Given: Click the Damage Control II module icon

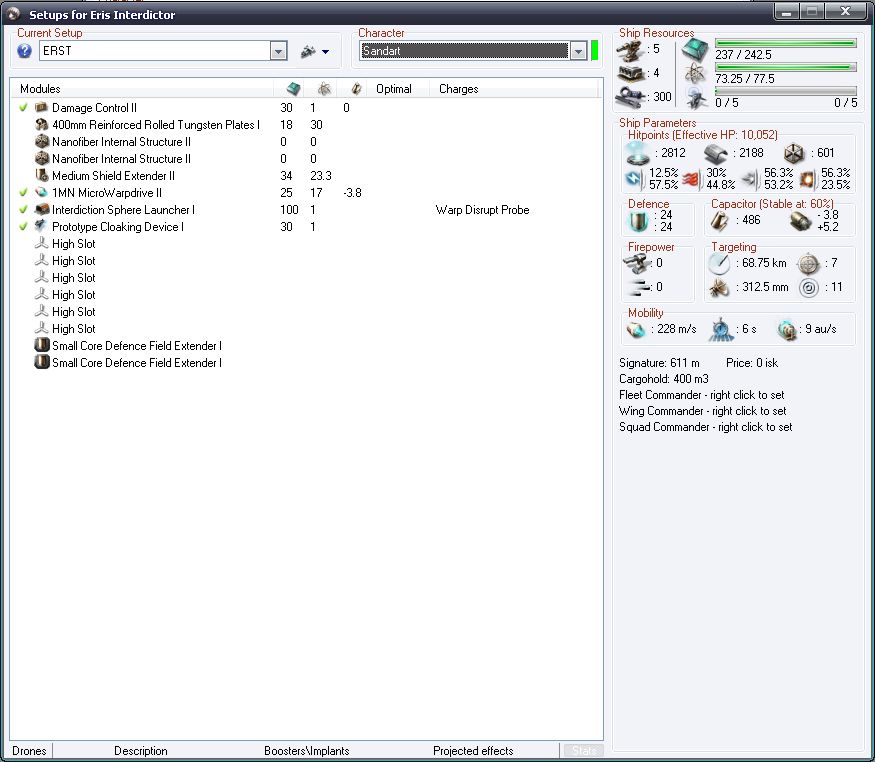Looking at the screenshot, I should (x=41, y=108).
